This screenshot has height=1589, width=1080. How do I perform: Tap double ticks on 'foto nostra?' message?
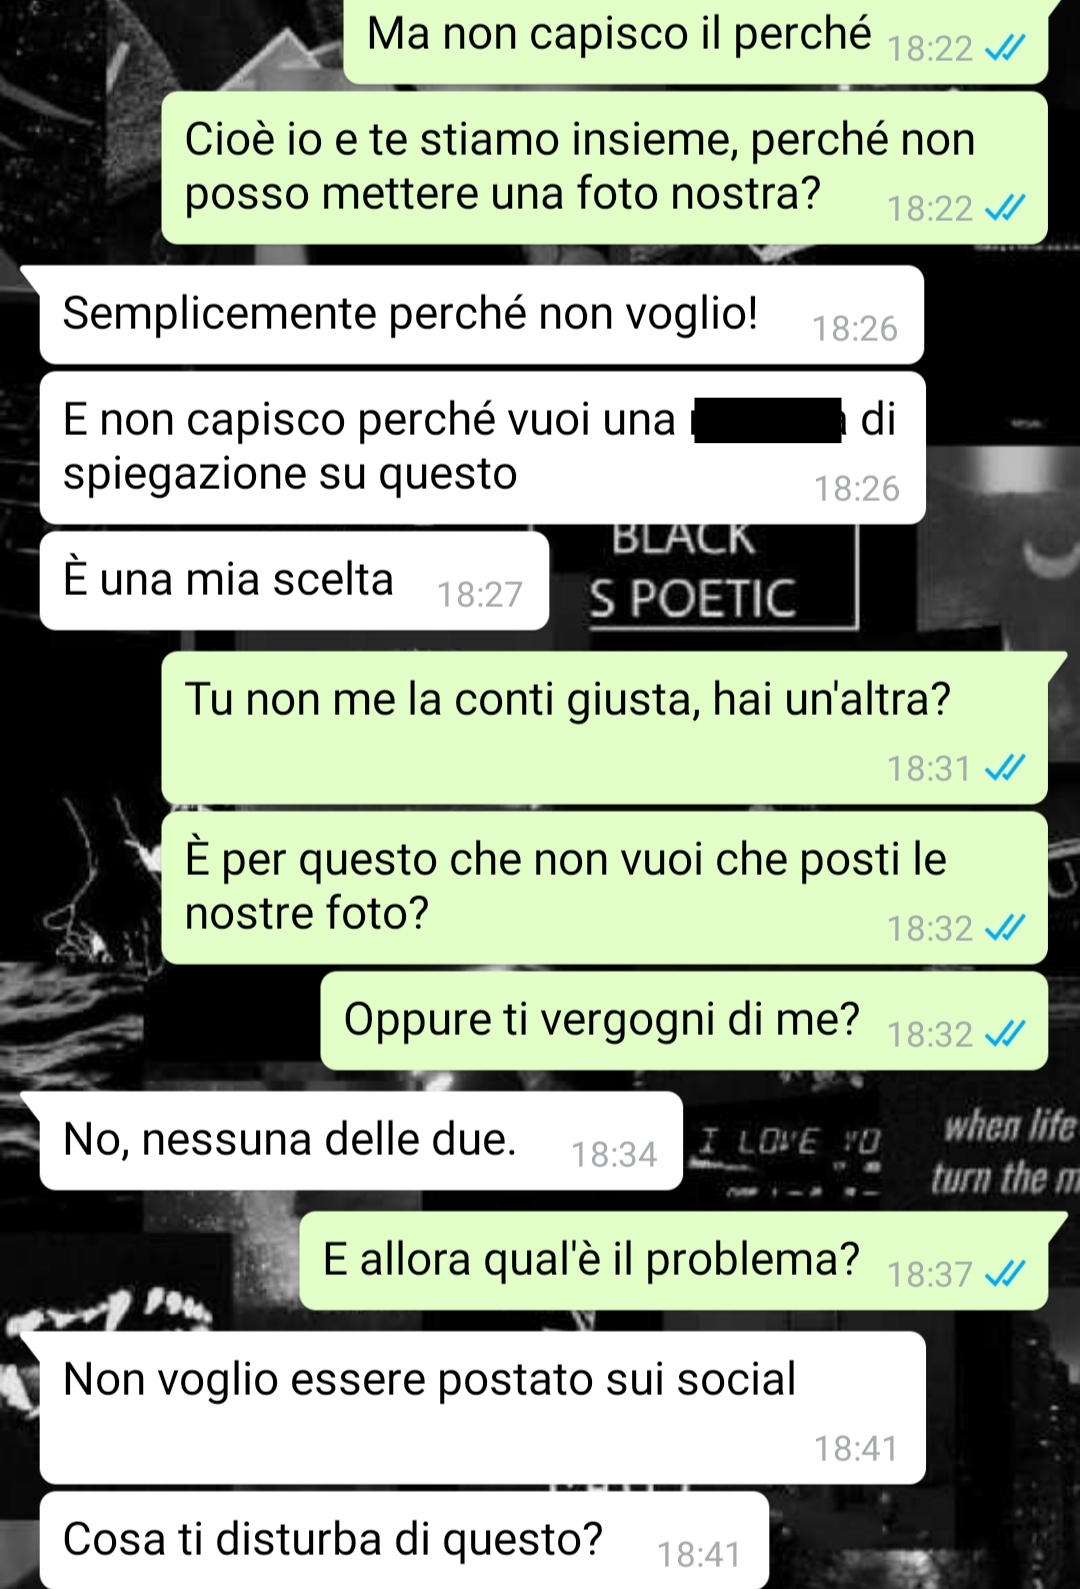pos(1005,208)
